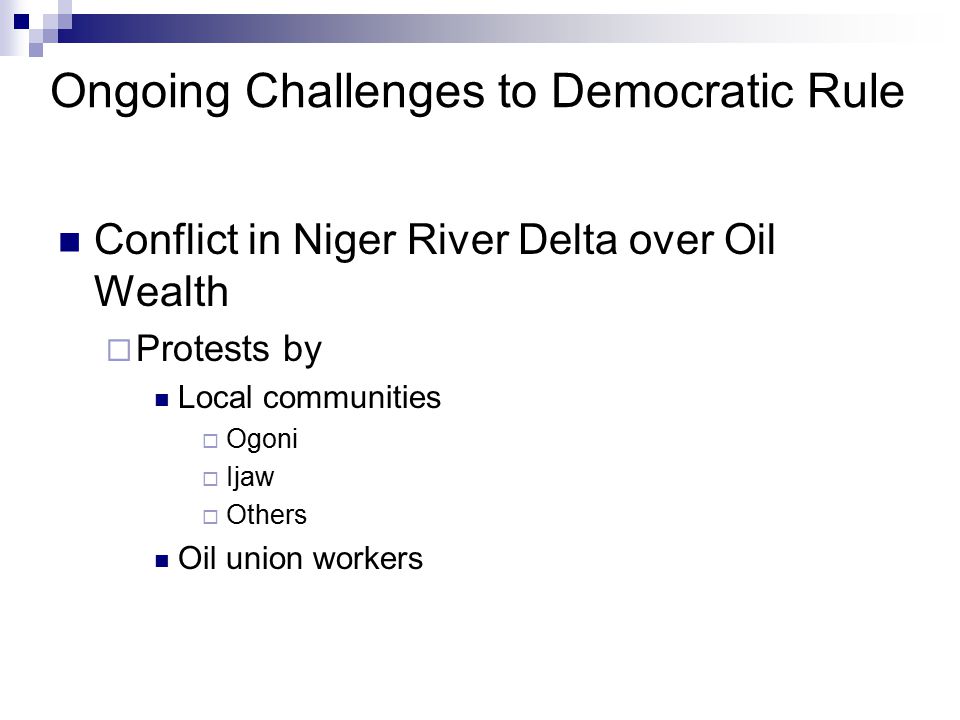Click the dark blue square in corner decoration
The height and width of the screenshot is (720, 960).
click(21, 22)
